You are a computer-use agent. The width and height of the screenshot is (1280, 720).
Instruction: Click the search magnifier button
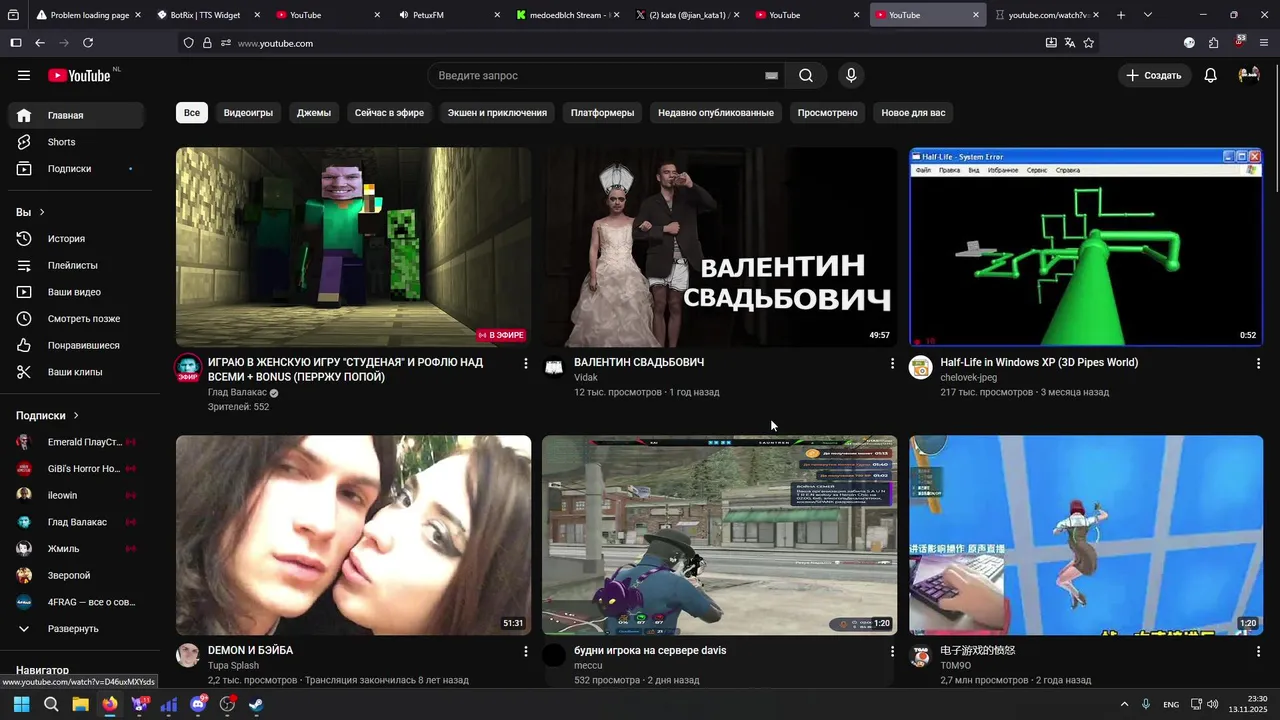(806, 75)
